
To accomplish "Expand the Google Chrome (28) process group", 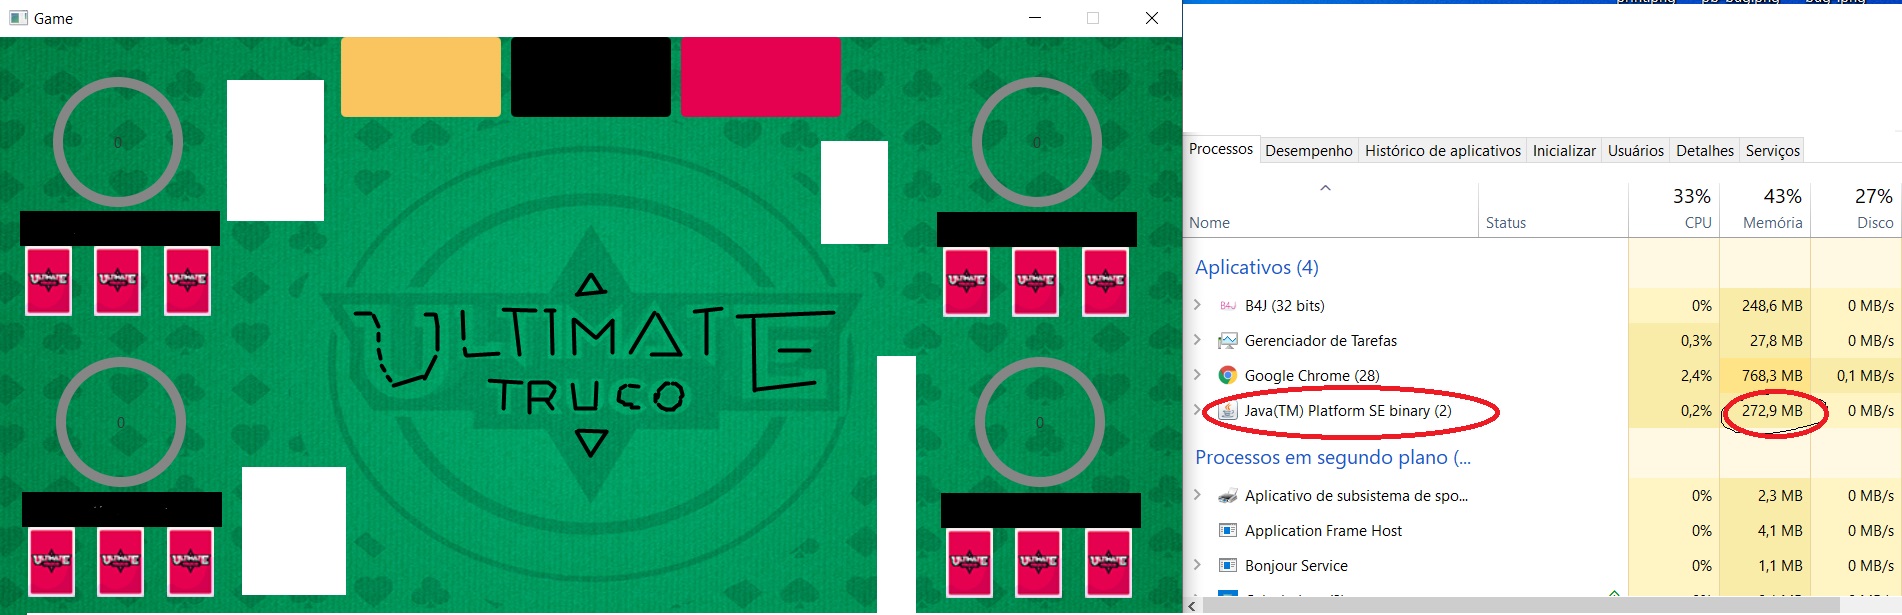I will coord(1197,375).
